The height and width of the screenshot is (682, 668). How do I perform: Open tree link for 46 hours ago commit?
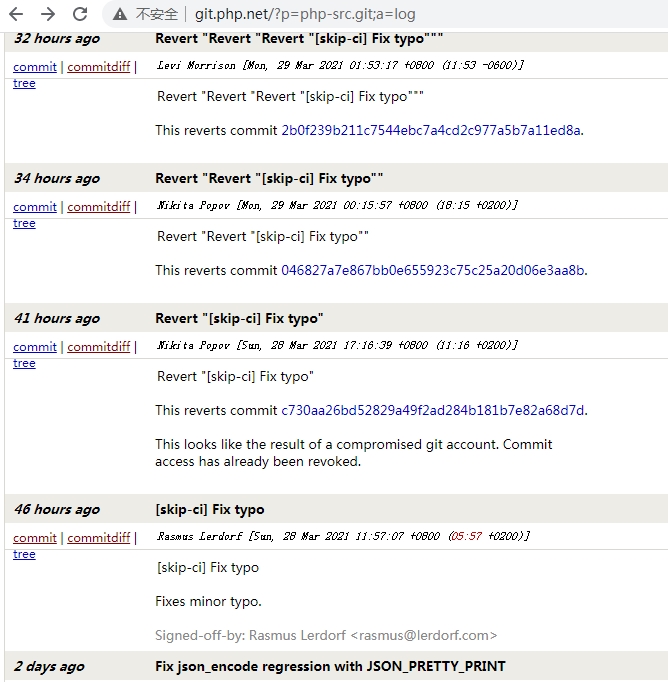coord(24,554)
